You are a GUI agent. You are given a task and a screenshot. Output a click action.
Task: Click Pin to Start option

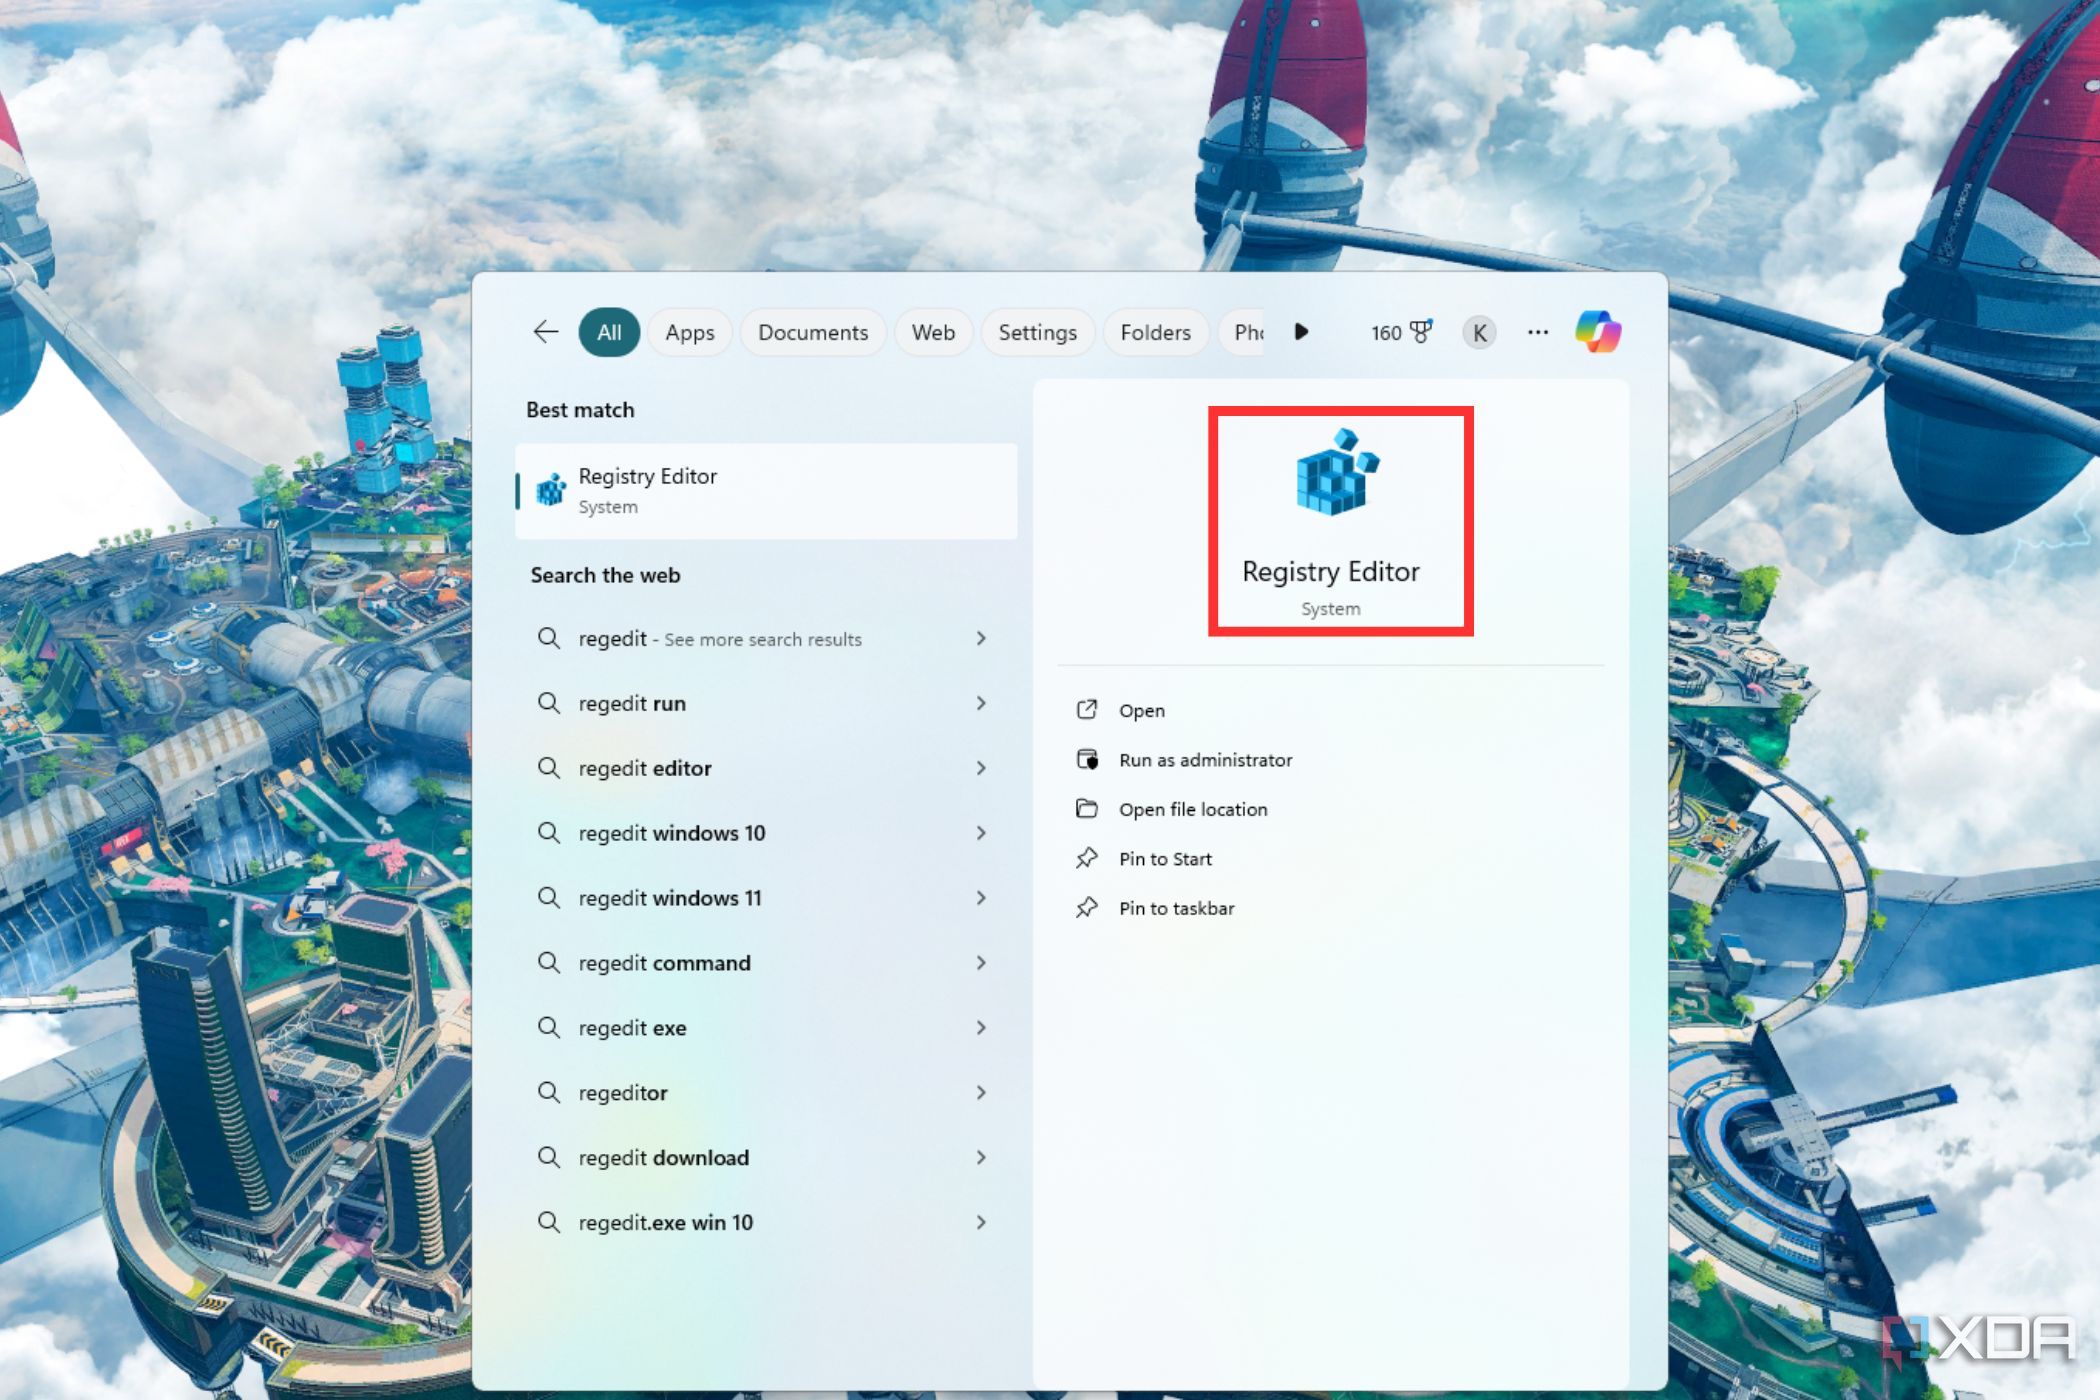[x=1164, y=858]
